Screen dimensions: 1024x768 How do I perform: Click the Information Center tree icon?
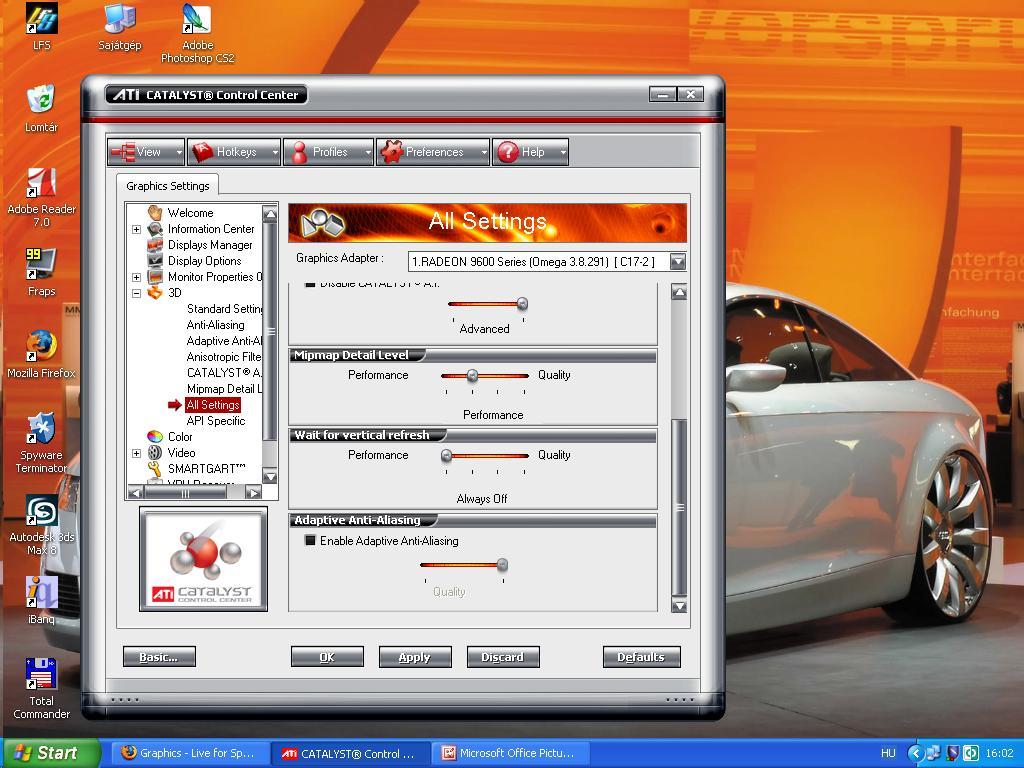(155, 229)
